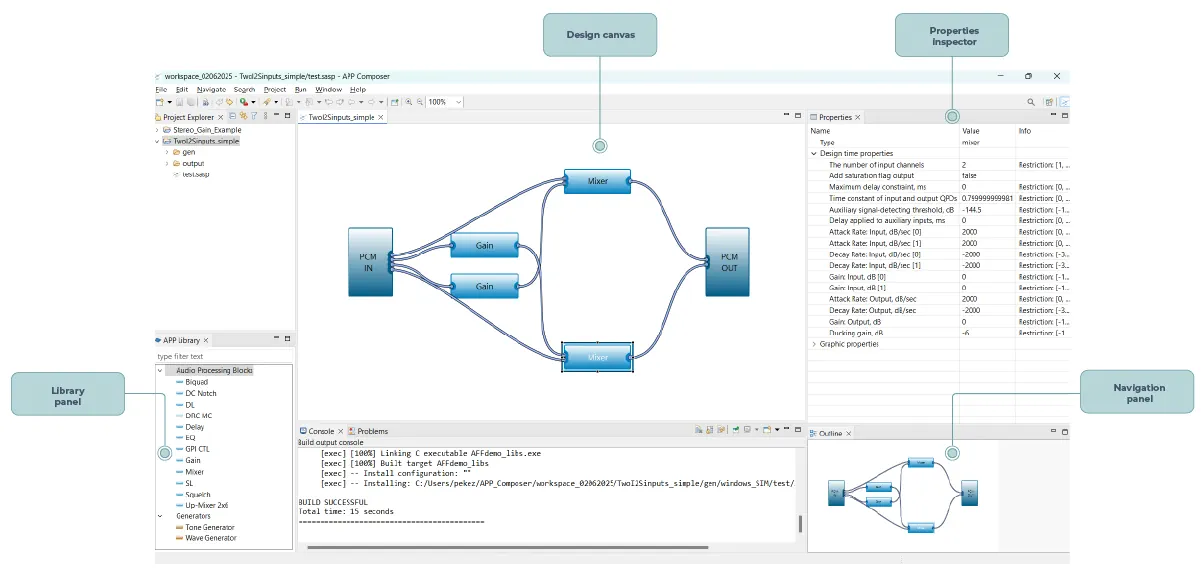Select Delay block in APP library
1201x581 pixels.
tap(195, 427)
